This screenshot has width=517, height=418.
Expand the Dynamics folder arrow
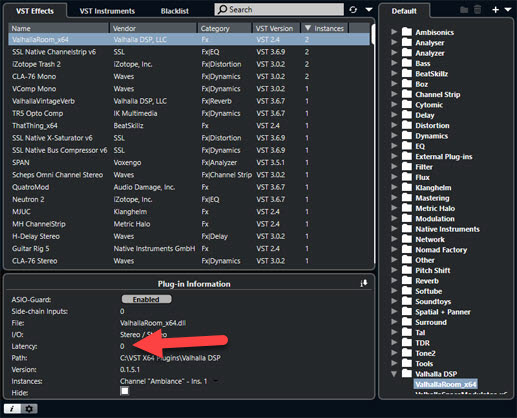point(394,135)
